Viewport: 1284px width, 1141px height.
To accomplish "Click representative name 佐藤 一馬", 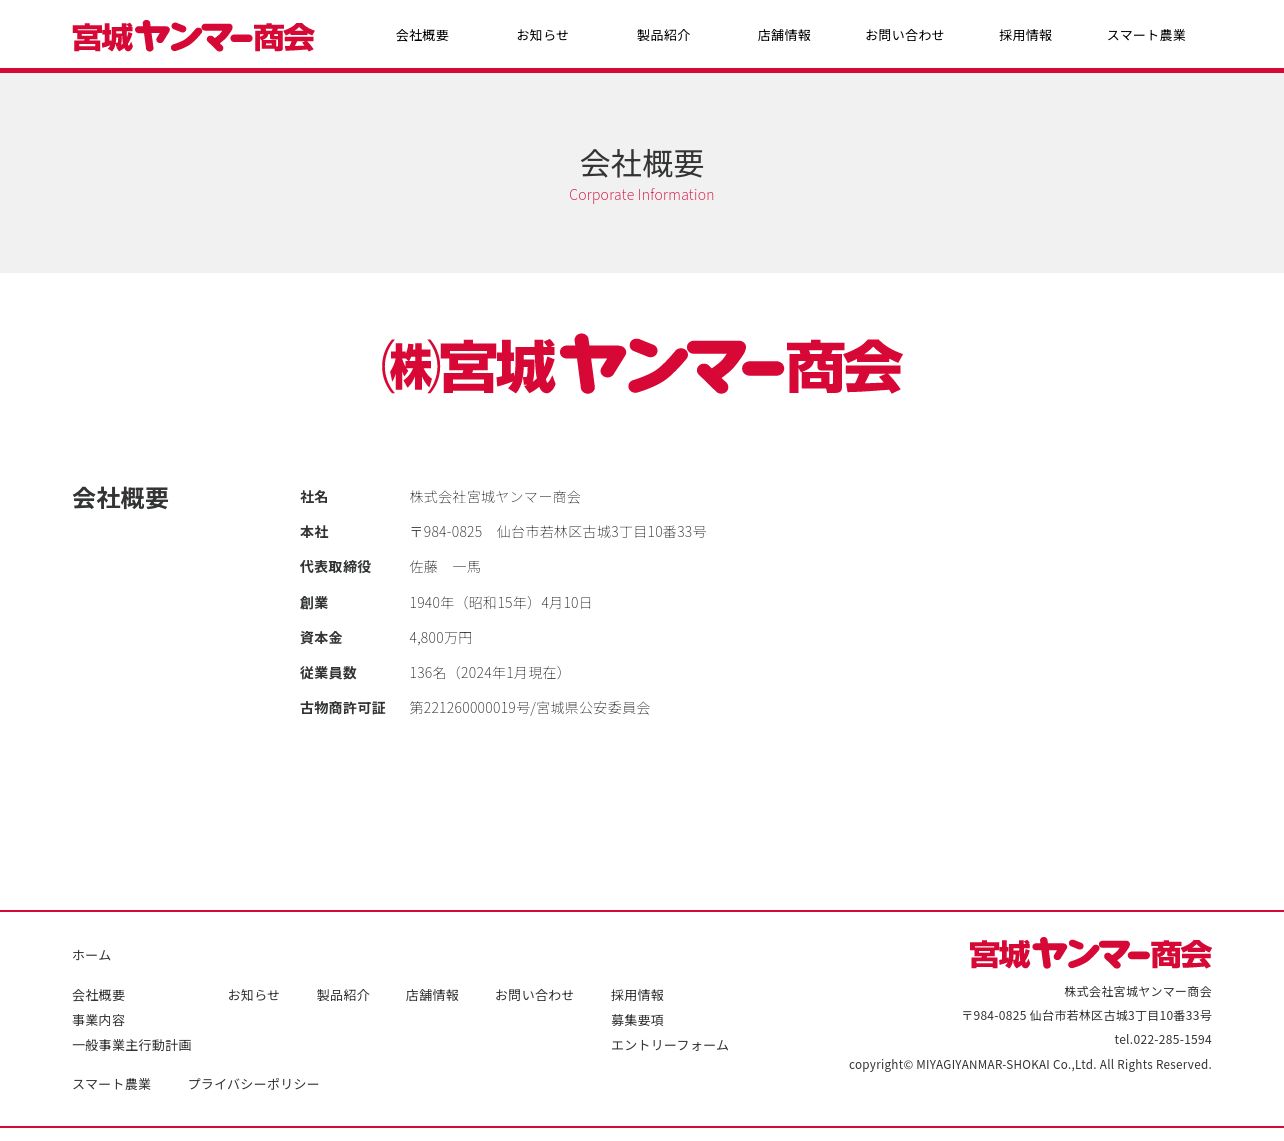I will tap(445, 567).
